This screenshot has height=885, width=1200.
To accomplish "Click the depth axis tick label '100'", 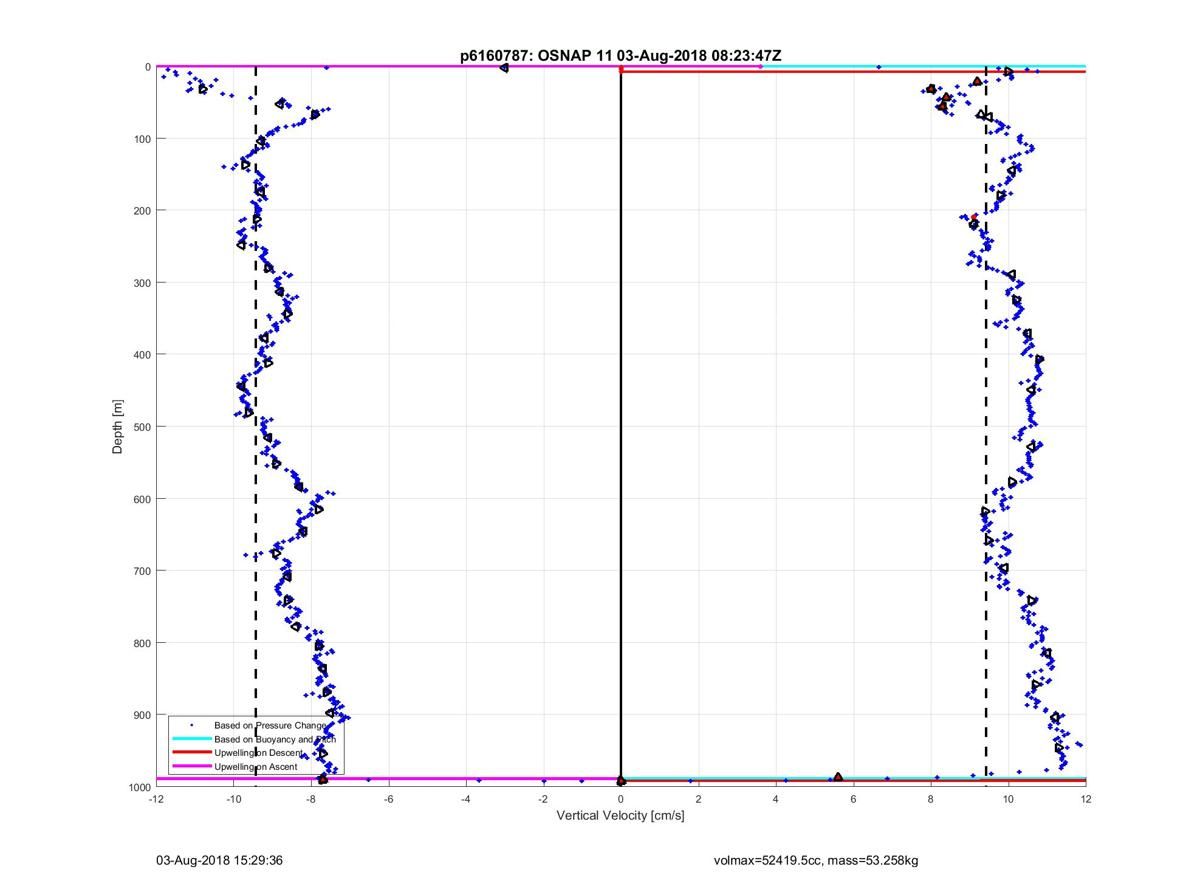I will (x=141, y=139).
